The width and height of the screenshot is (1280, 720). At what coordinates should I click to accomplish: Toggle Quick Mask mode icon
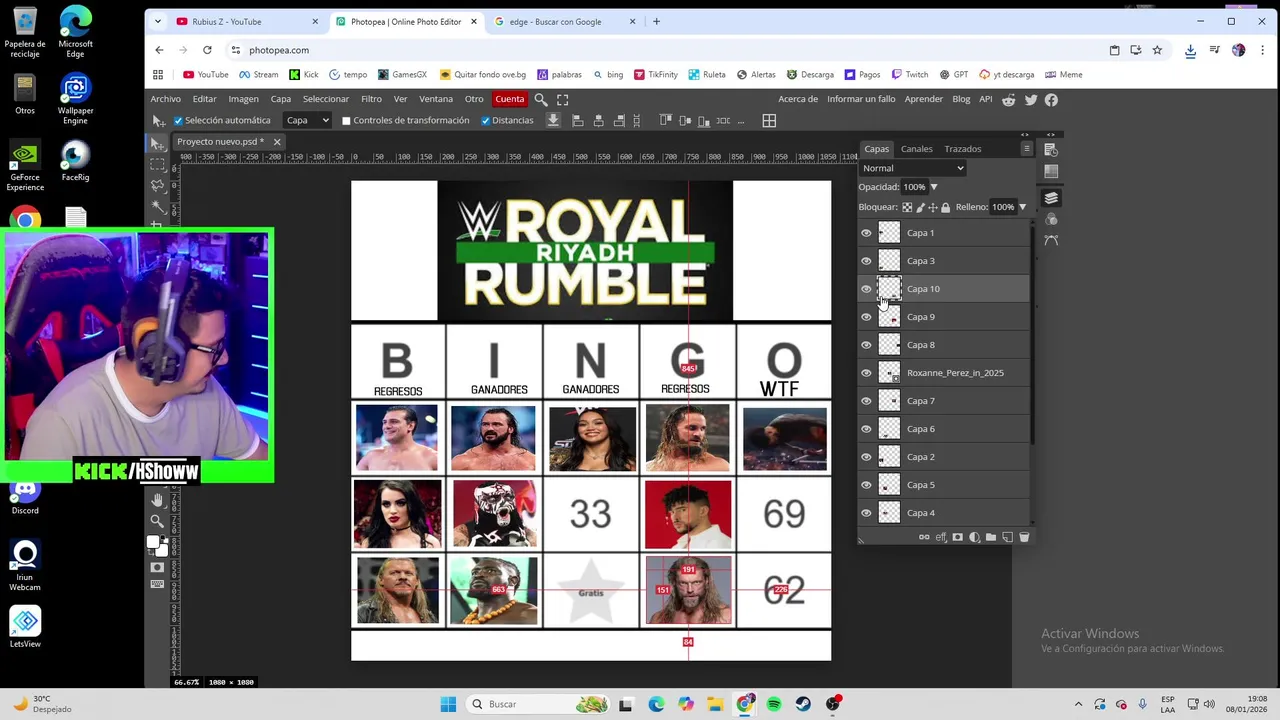pos(157,567)
